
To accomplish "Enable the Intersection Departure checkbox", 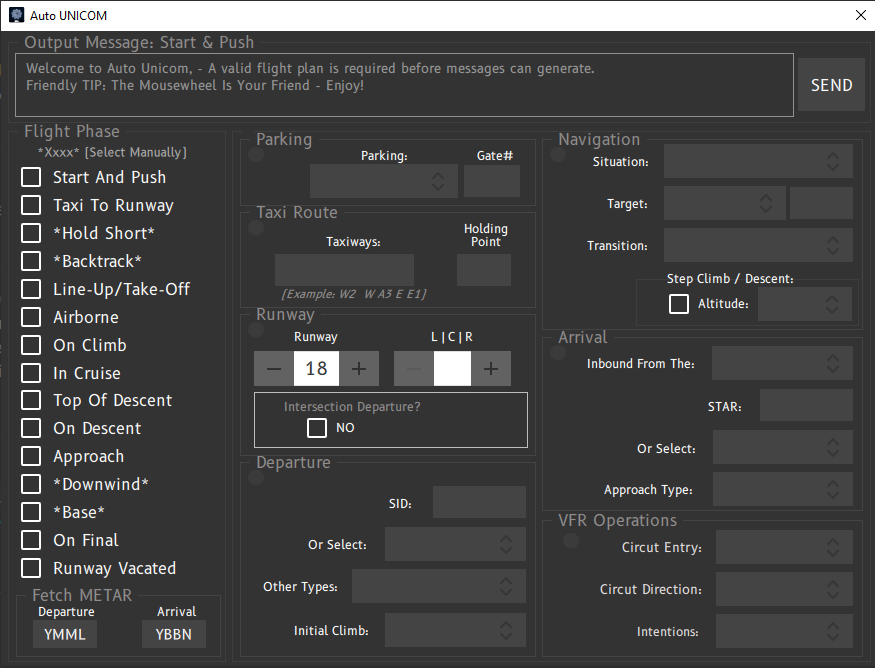I will tap(317, 428).
